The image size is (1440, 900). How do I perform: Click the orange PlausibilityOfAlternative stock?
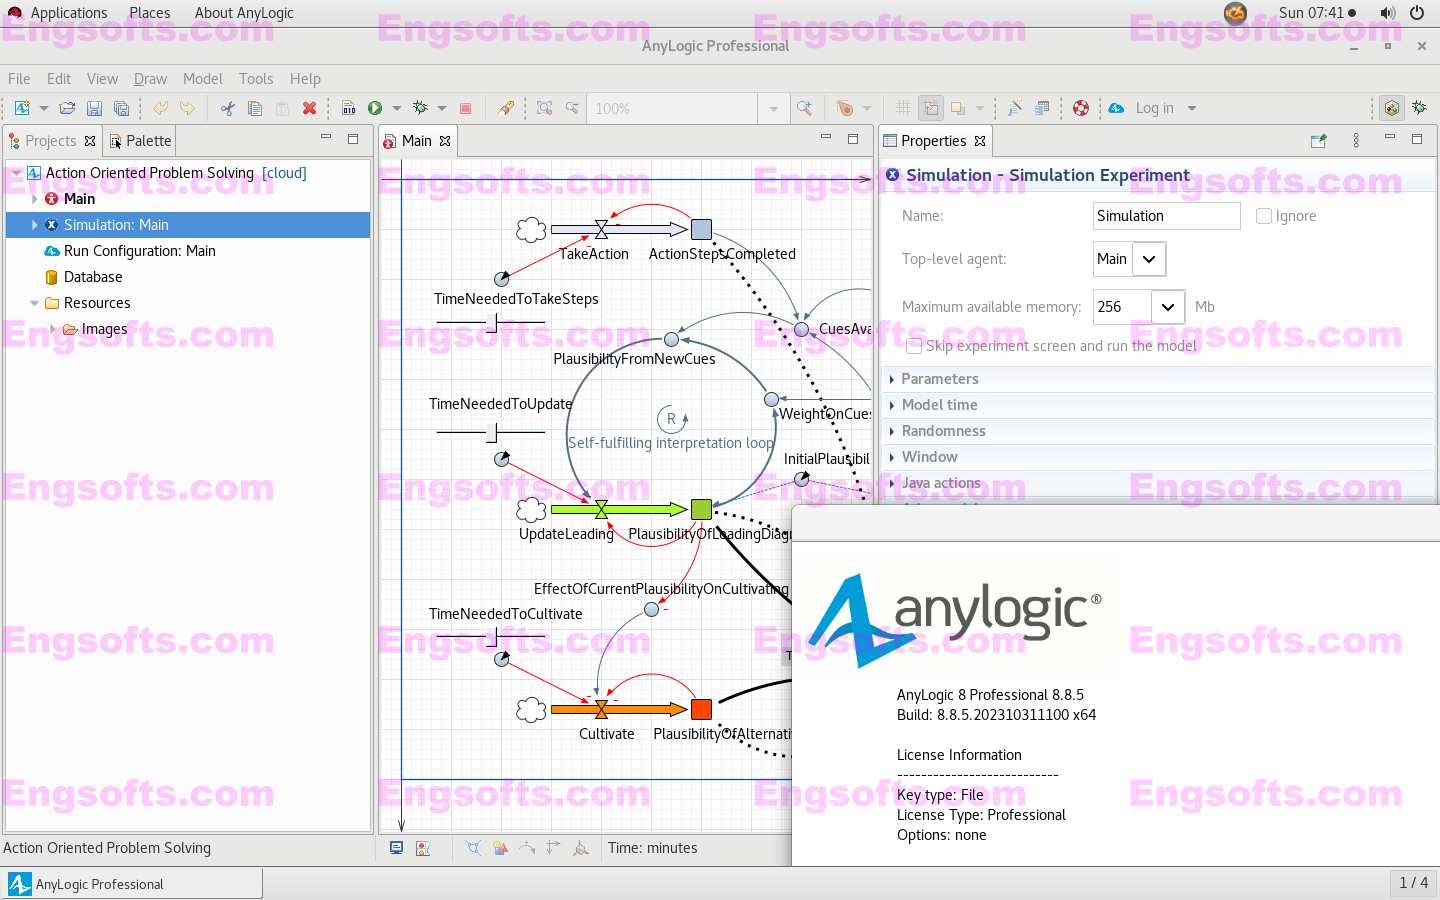(x=701, y=709)
